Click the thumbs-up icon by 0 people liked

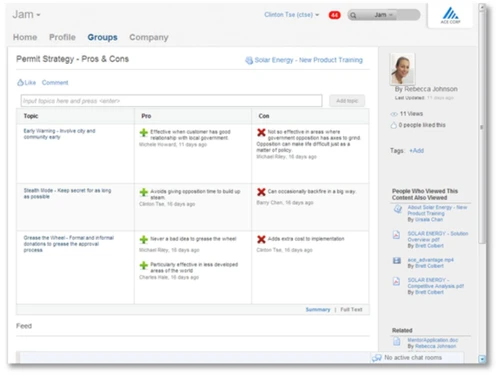[394, 125]
